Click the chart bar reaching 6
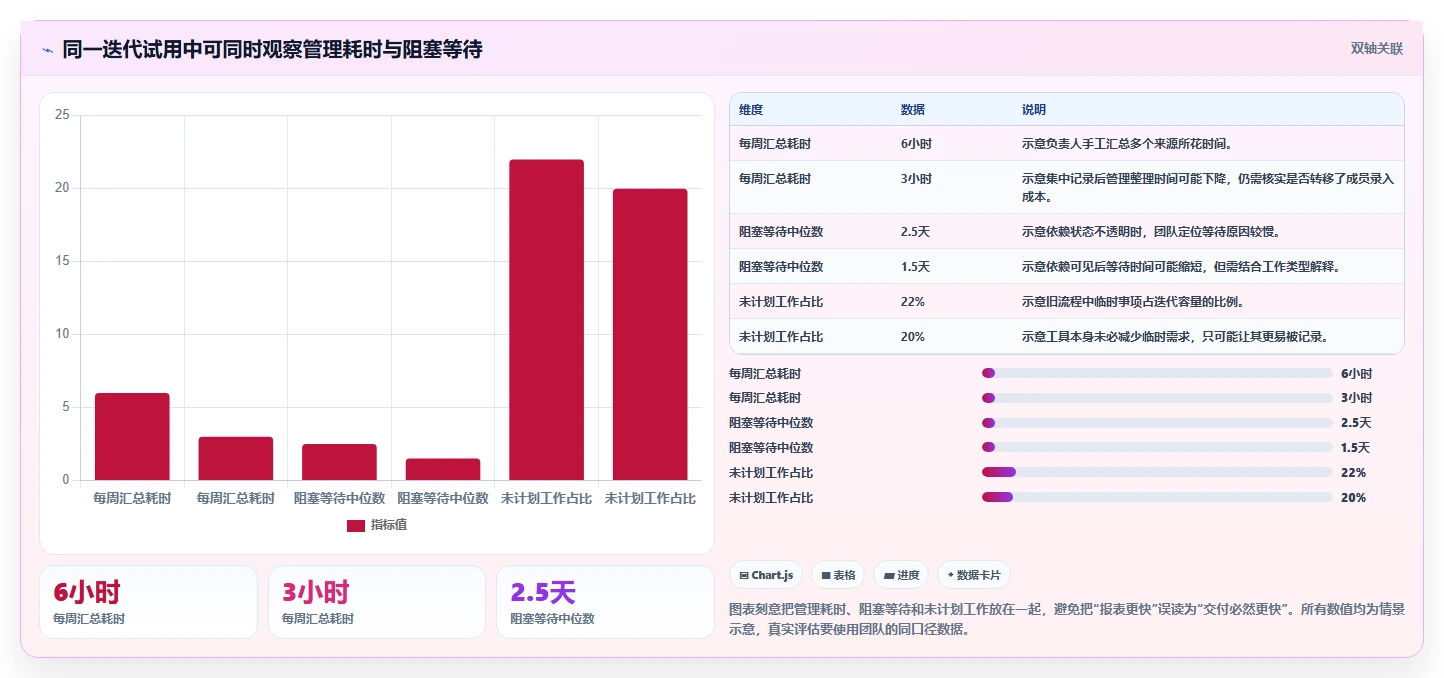 pos(132,437)
